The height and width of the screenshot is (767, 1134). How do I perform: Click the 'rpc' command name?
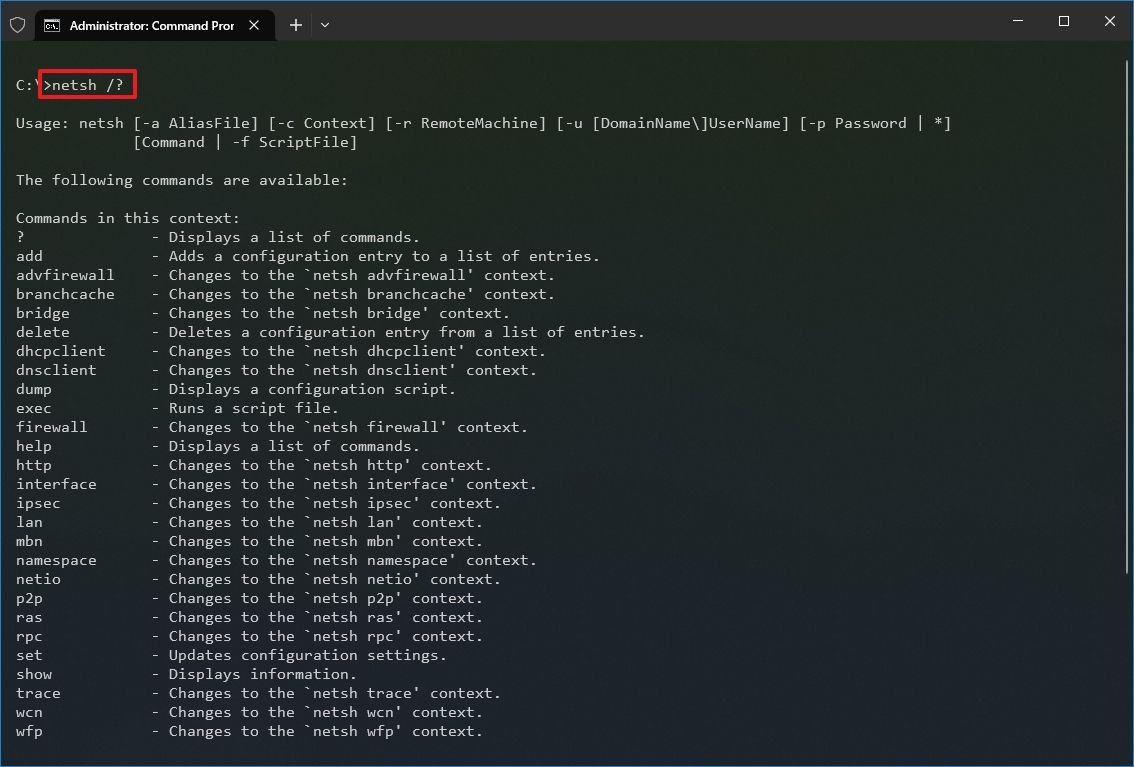29,636
